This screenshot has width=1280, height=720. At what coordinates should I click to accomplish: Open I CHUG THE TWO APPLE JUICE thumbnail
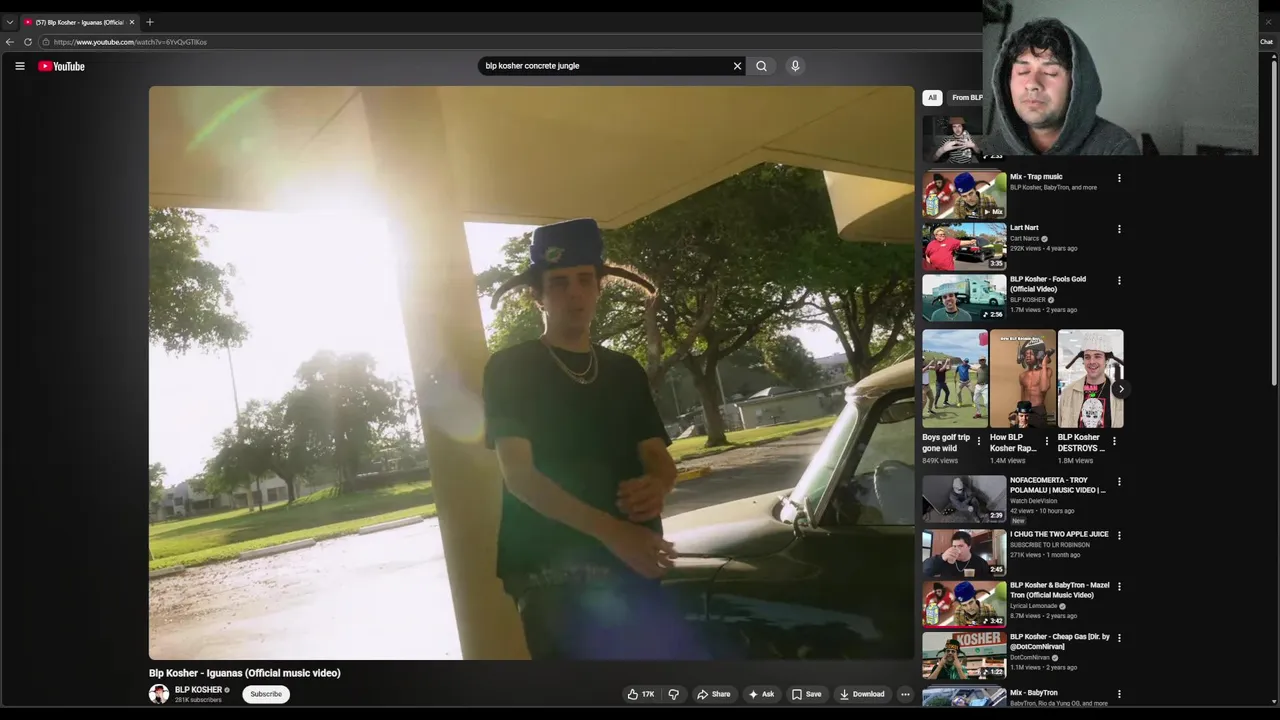[x=964, y=552]
